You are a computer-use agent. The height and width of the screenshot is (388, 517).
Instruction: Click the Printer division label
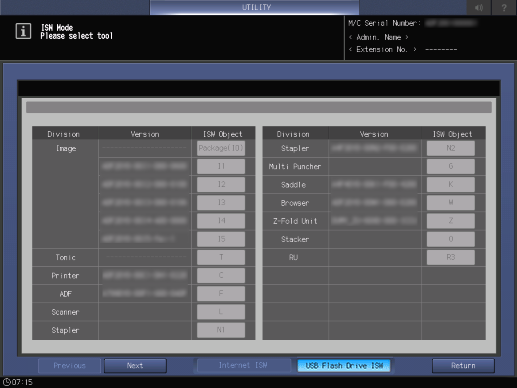65,276
